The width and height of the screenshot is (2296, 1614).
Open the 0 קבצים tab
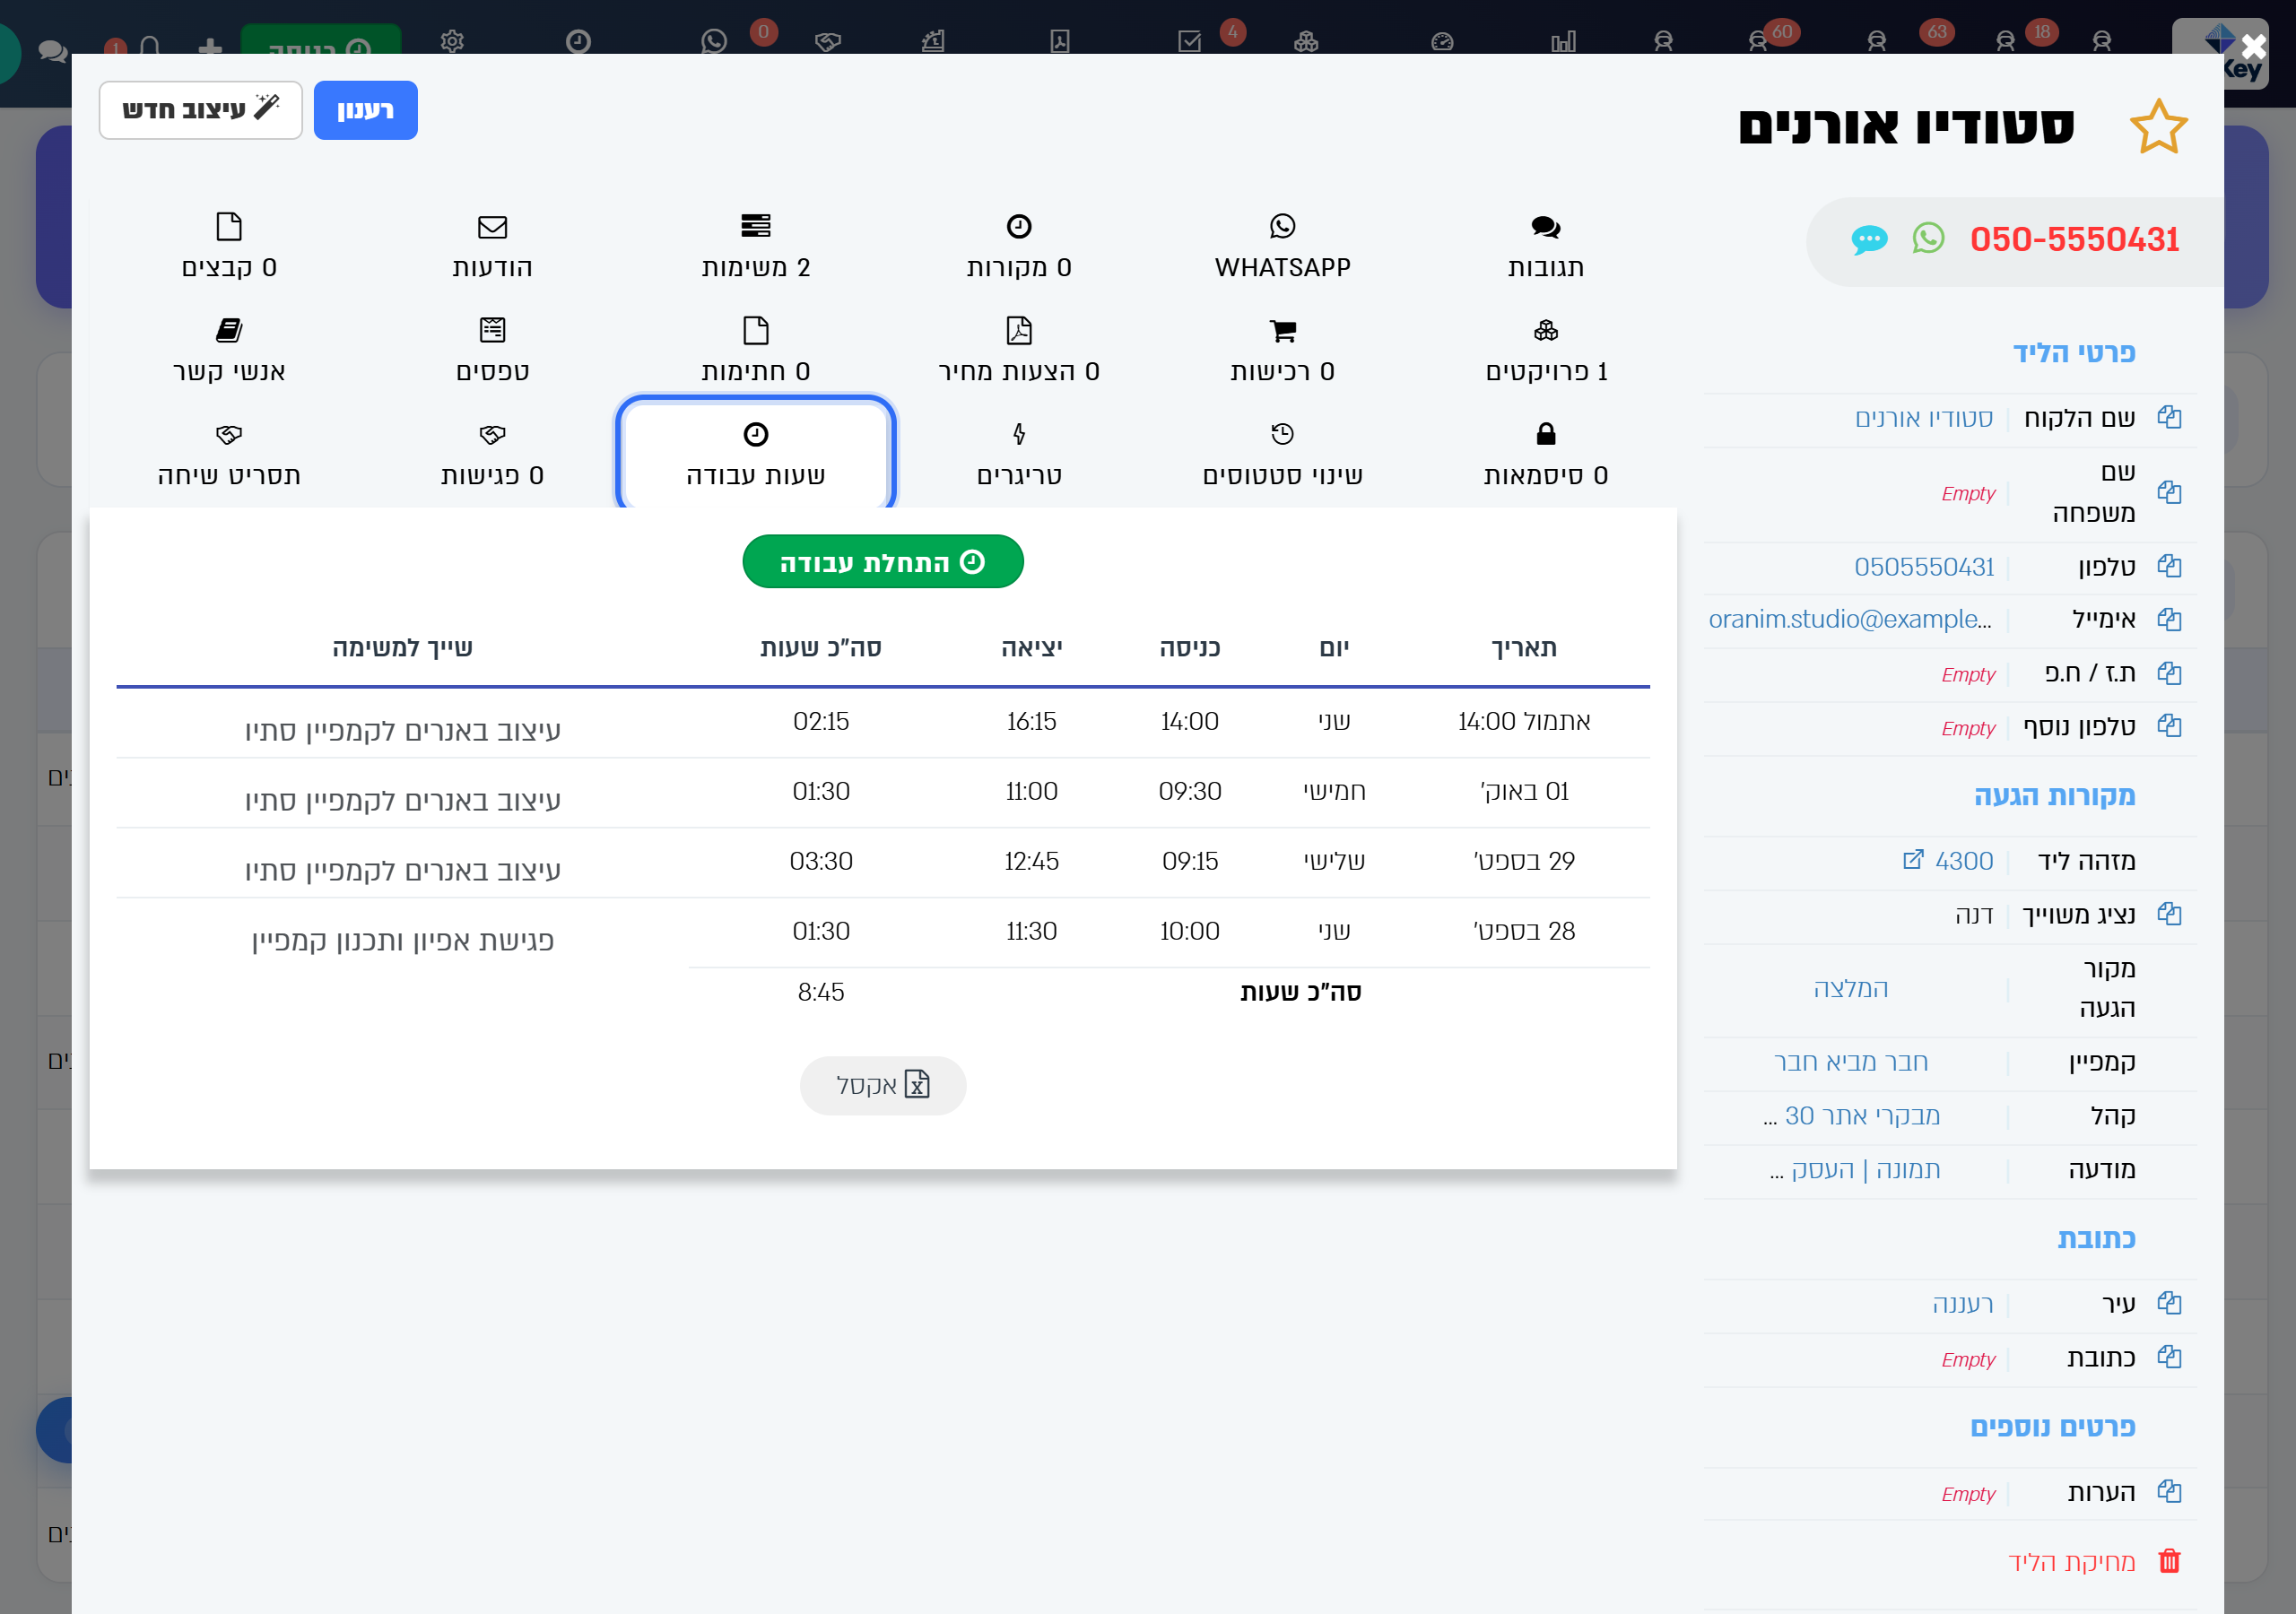pos(229,247)
